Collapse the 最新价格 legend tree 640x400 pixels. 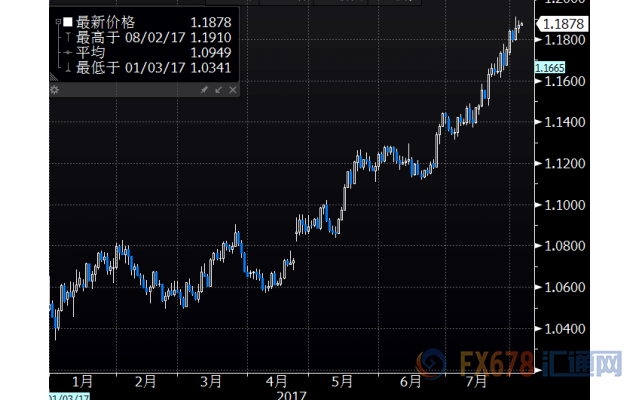coord(56,20)
